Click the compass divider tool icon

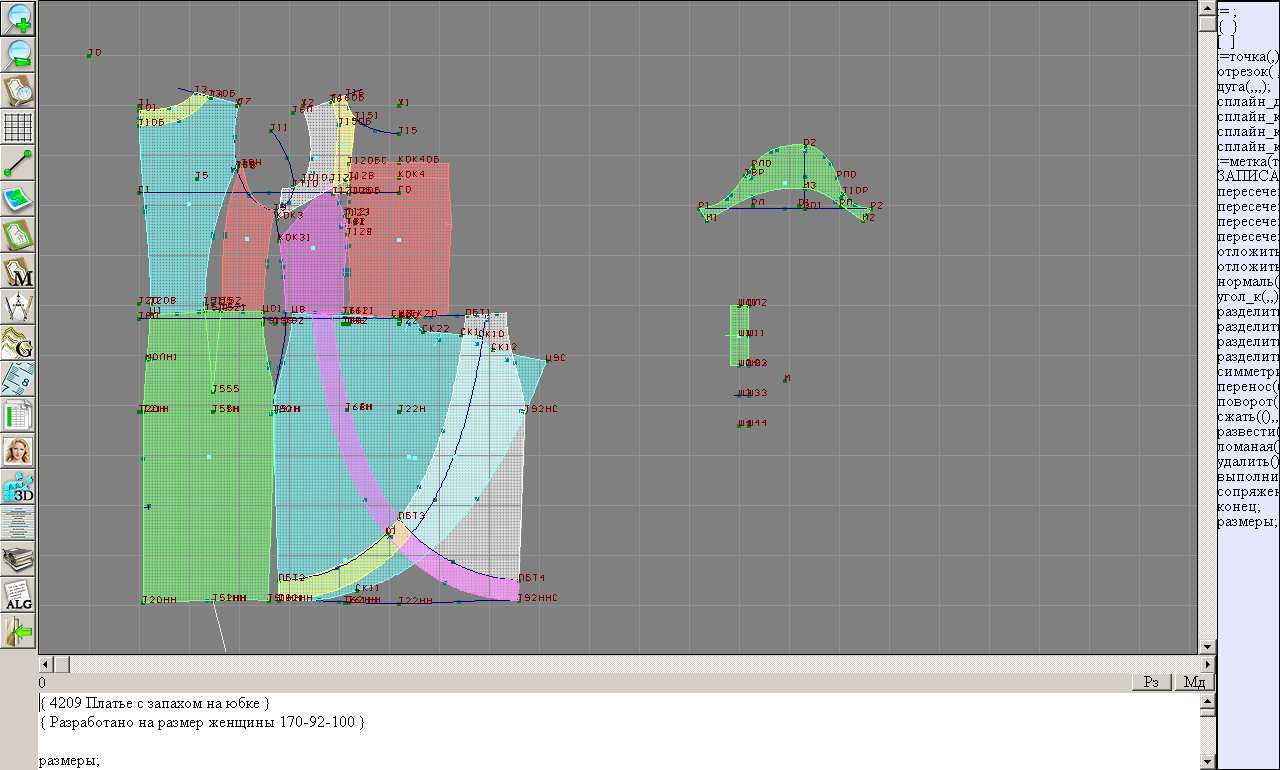coord(19,307)
